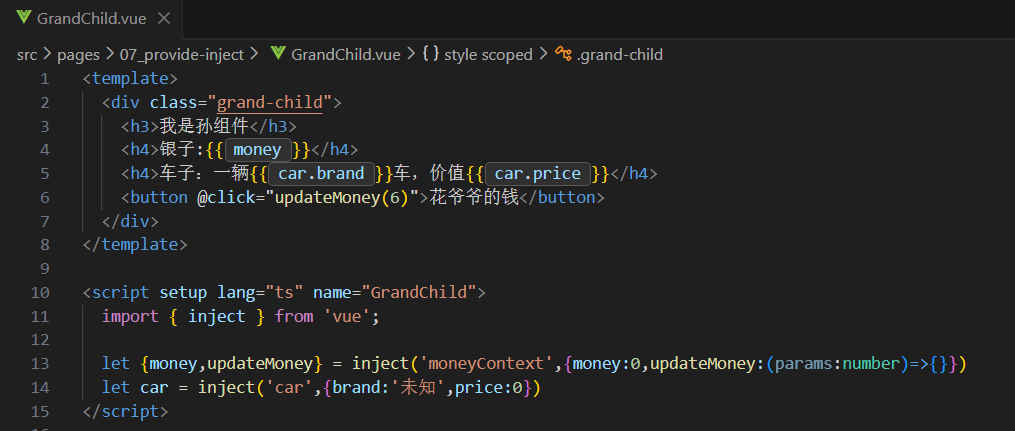Click the 'vue' module string
Screen dimensions: 1015x431
(x=346, y=316)
